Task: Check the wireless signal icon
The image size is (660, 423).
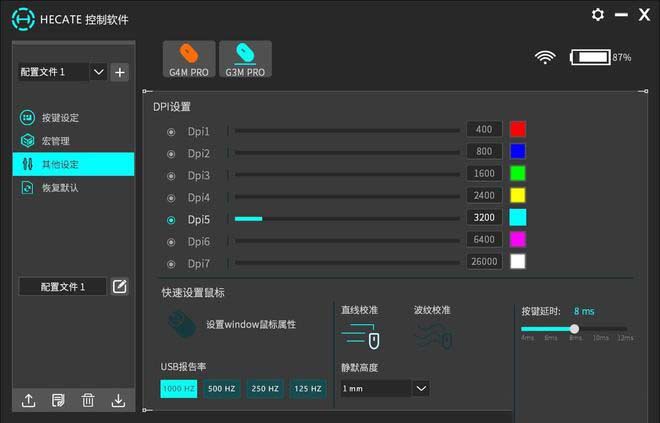Action: pos(545,57)
